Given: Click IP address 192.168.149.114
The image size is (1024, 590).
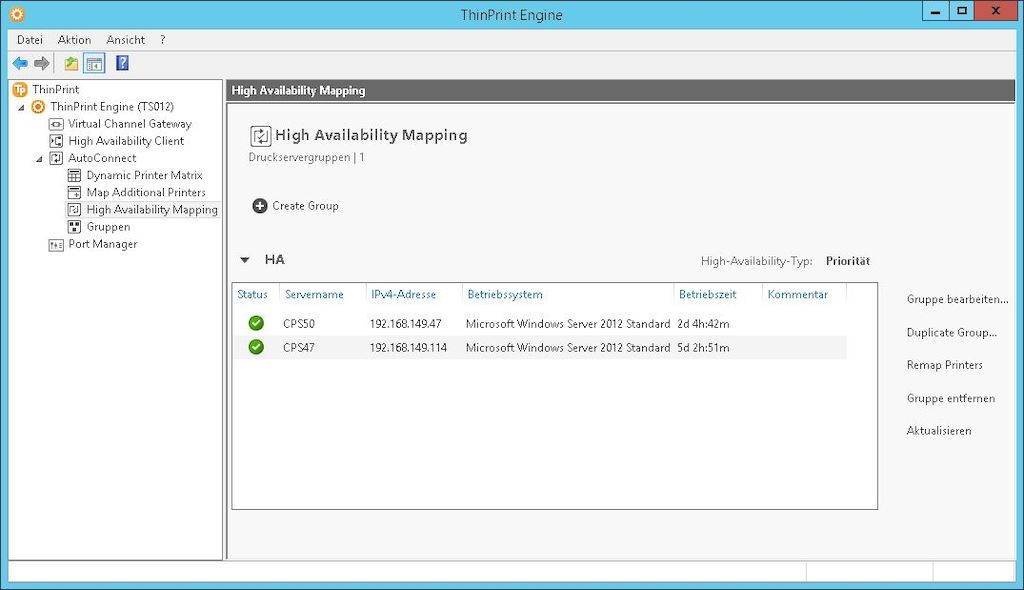Looking at the screenshot, I should click(408, 348).
